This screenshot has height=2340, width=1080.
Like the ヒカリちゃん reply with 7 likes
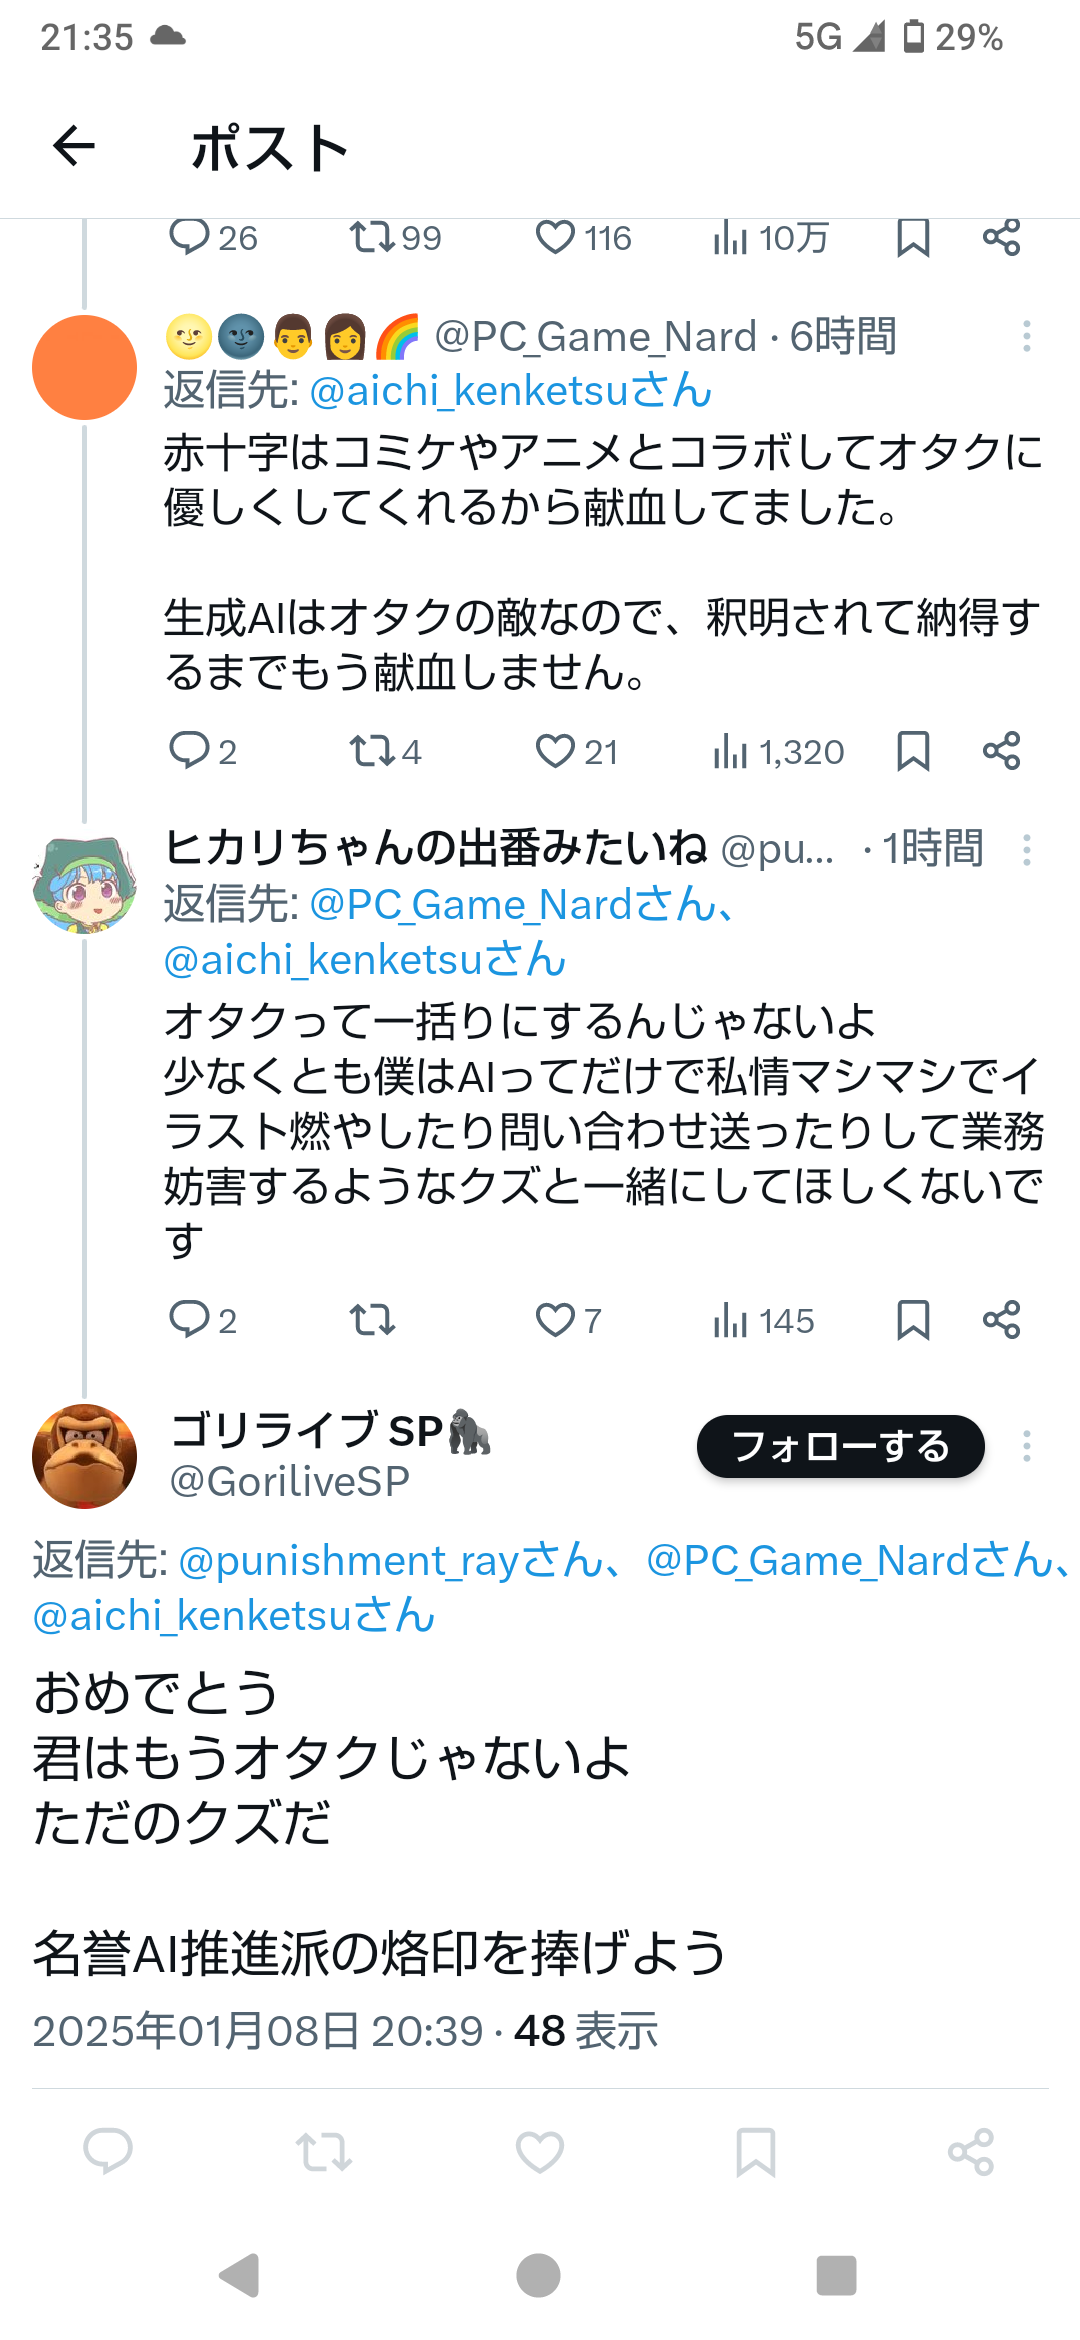568,1320
